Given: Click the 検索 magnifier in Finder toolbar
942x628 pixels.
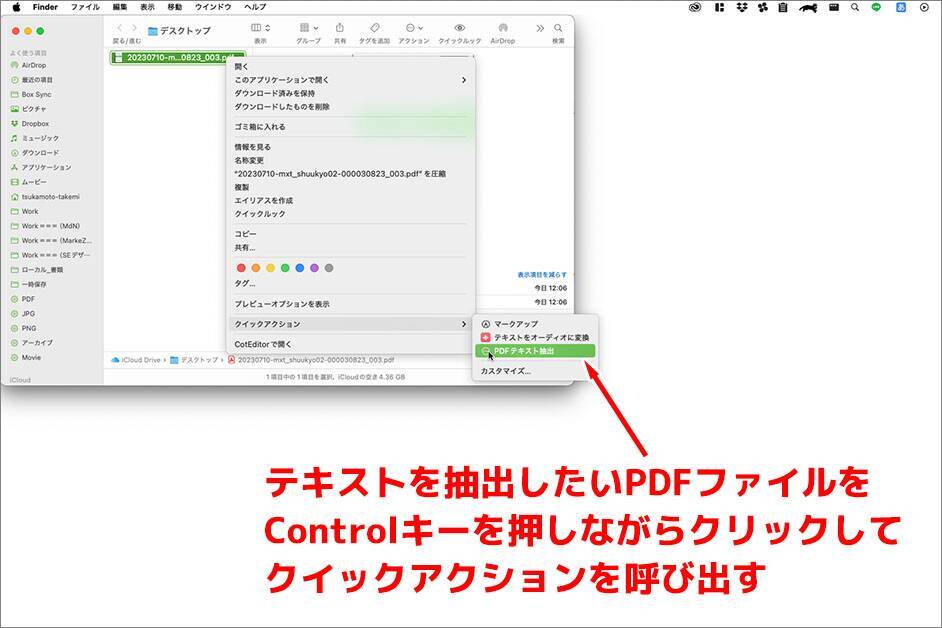Looking at the screenshot, I should 558,28.
